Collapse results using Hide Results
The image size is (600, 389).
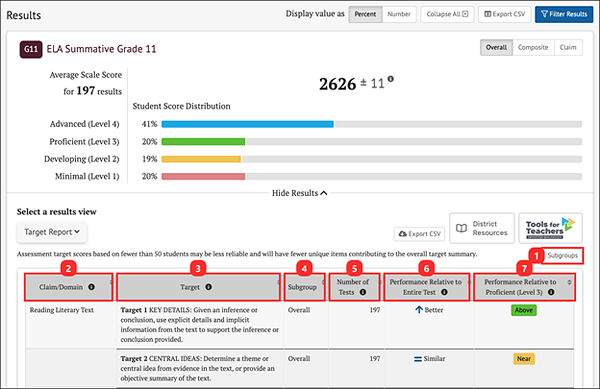(300, 193)
